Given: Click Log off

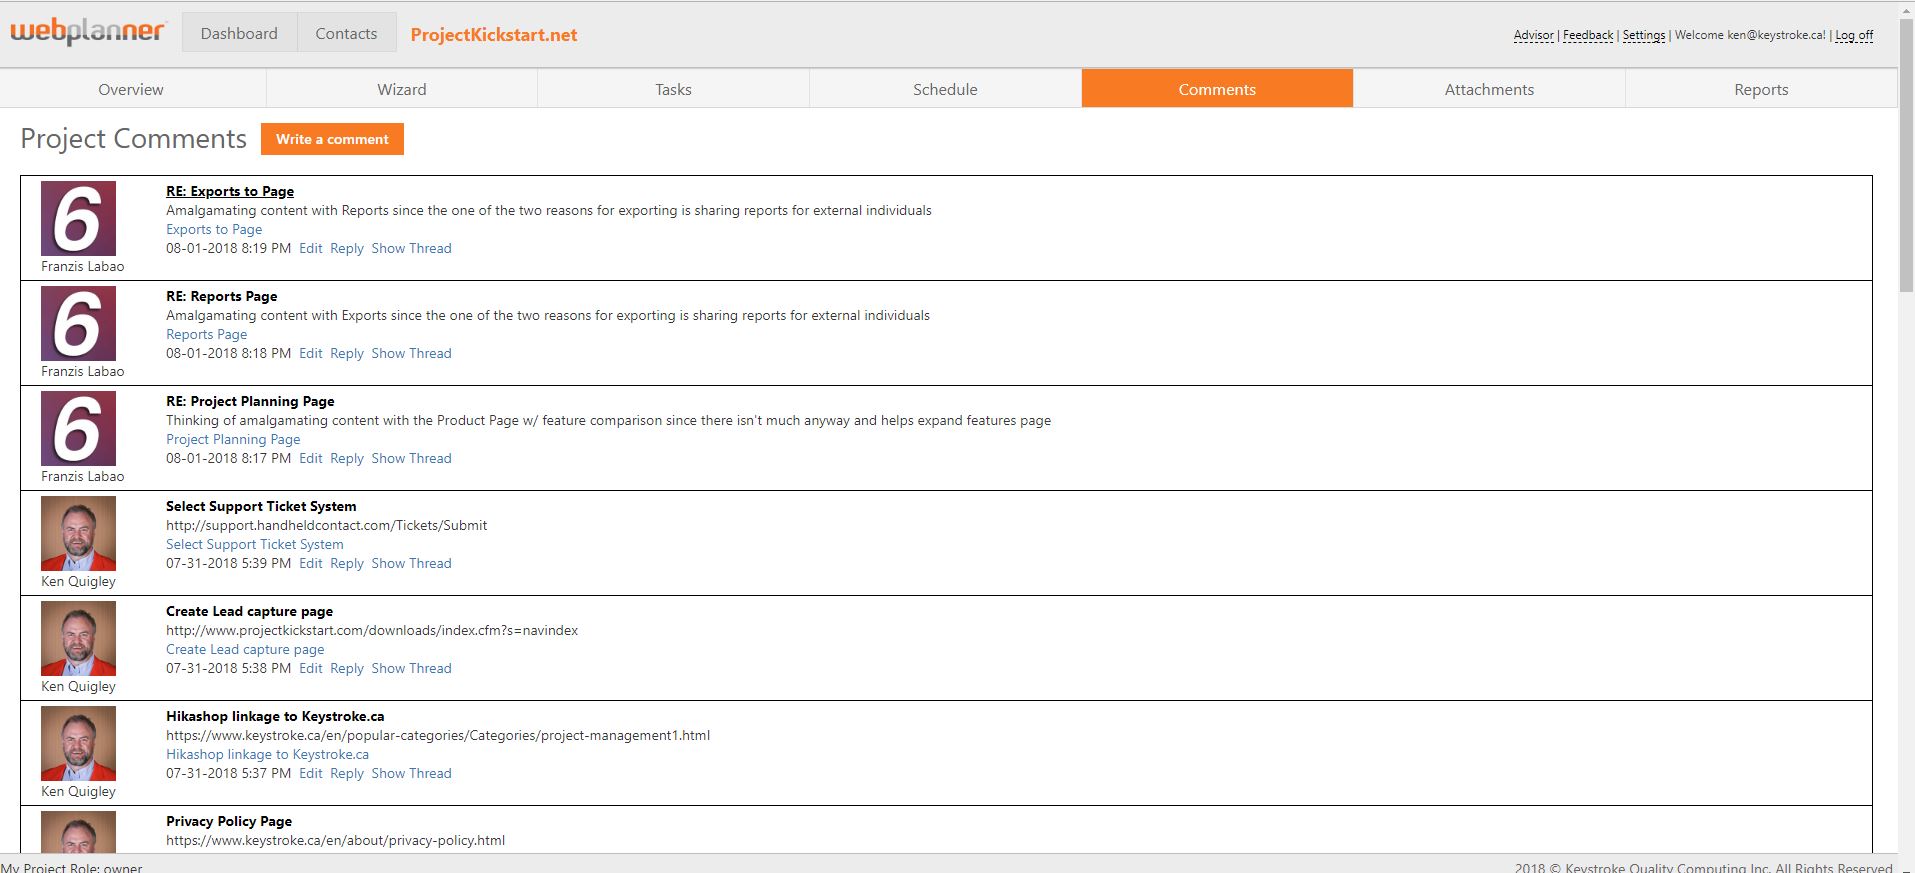Looking at the screenshot, I should click(x=1854, y=35).
